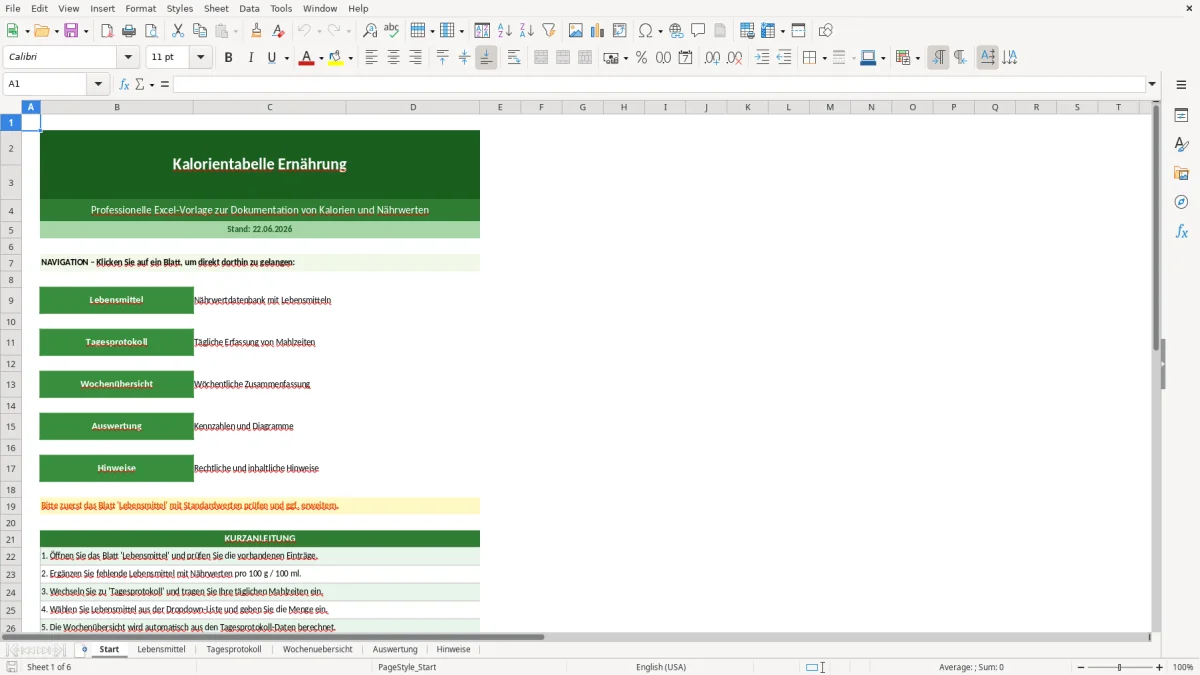Open the Data menu

point(249,8)
